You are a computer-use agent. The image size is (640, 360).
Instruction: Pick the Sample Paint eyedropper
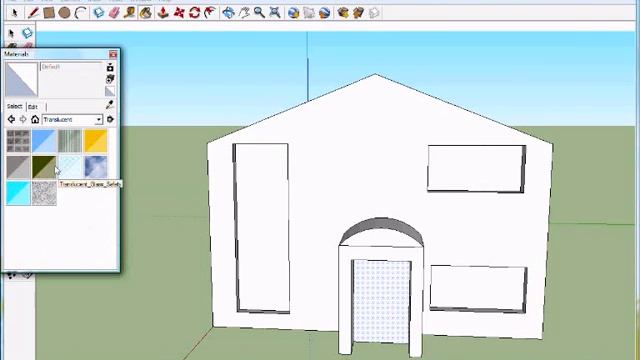tap(109, 105)
